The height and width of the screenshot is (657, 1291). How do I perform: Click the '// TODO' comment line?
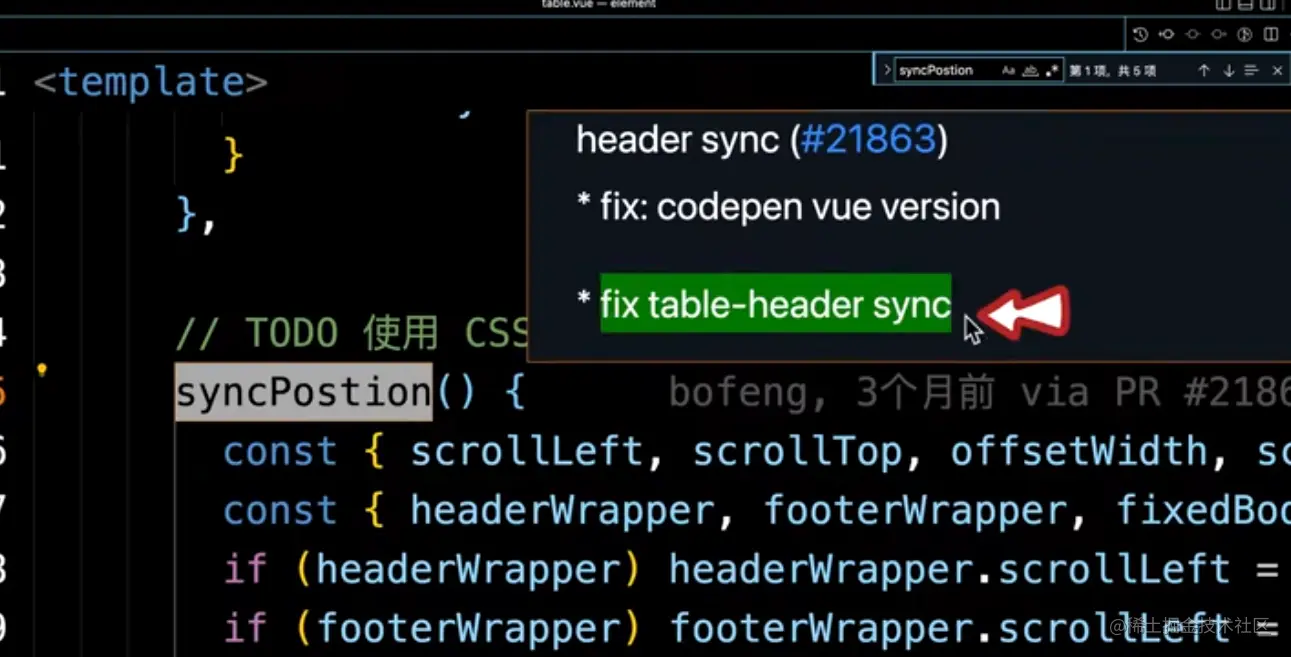[x=352, y=334]
